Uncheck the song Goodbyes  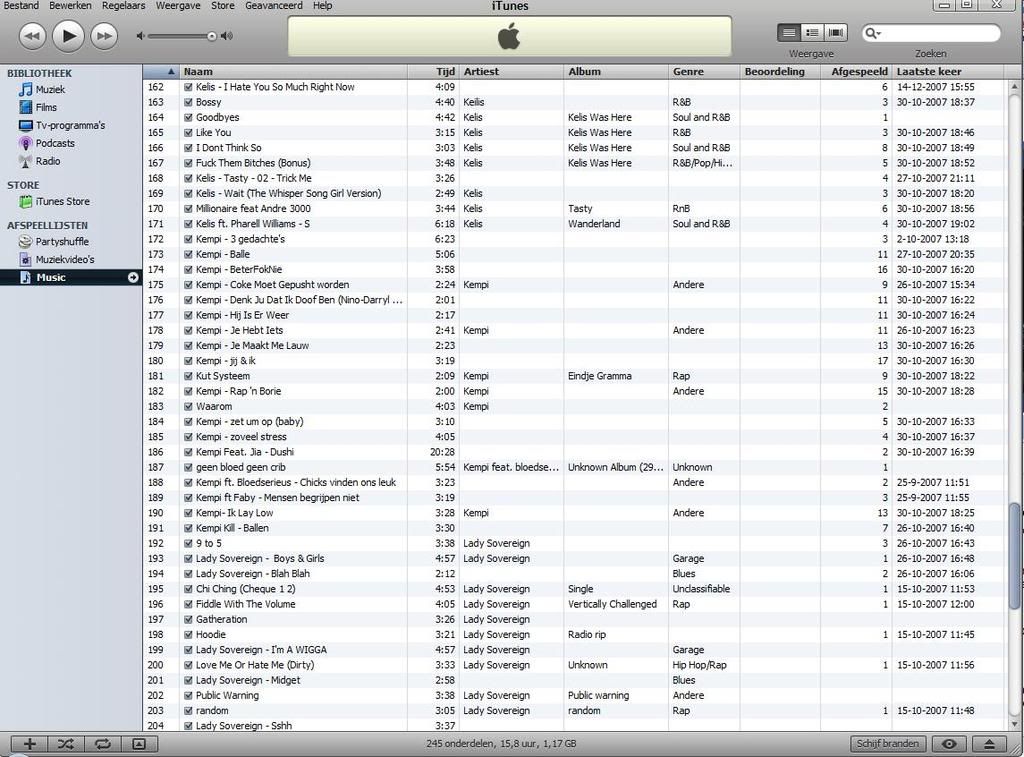tap(188, 118)
